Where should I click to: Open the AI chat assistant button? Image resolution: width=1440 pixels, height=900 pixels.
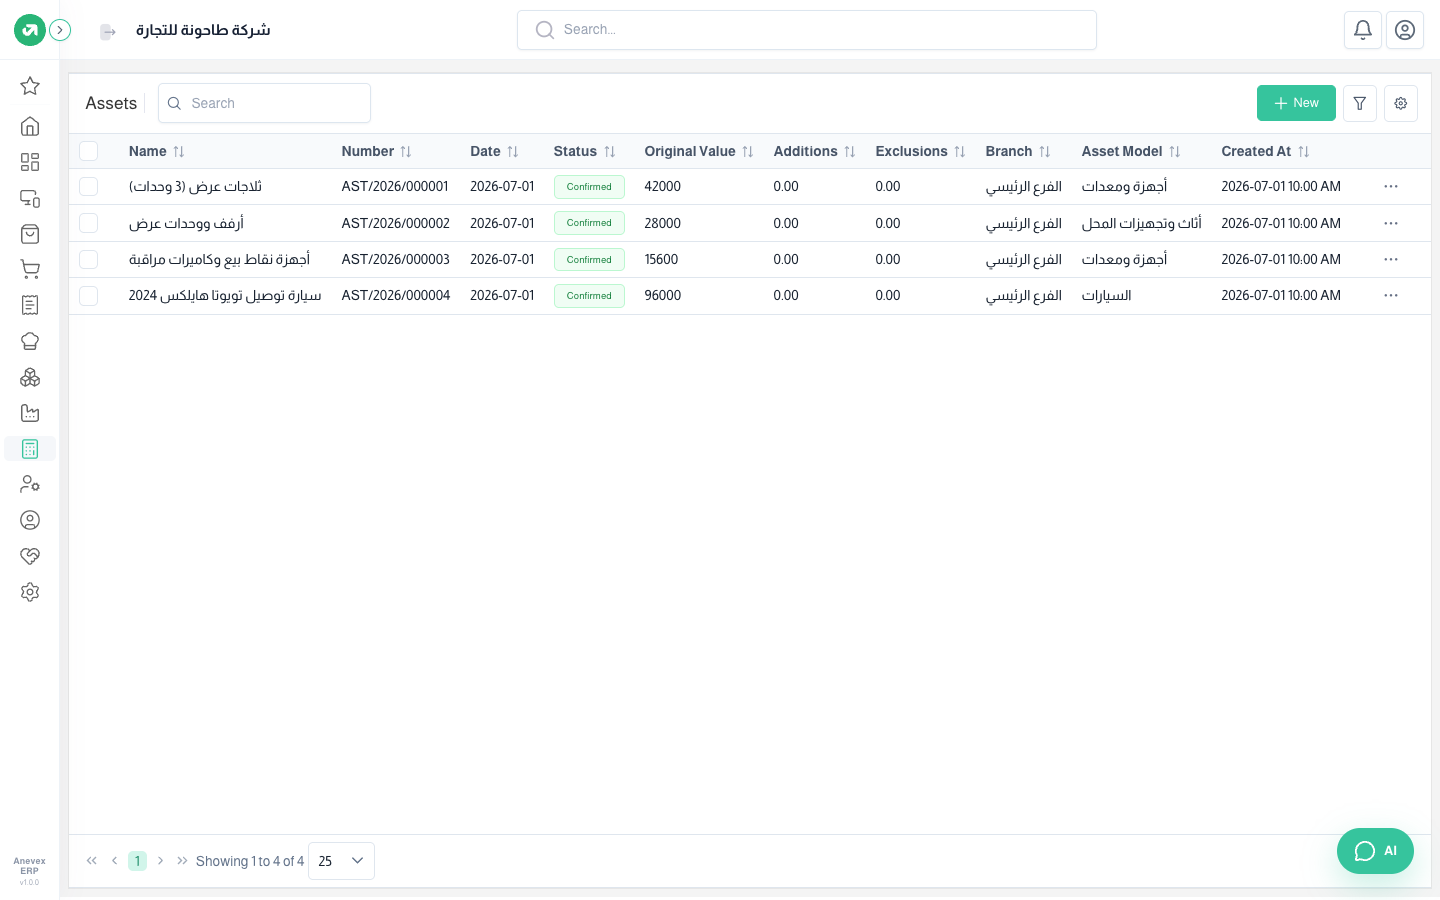pos(1375,851)
